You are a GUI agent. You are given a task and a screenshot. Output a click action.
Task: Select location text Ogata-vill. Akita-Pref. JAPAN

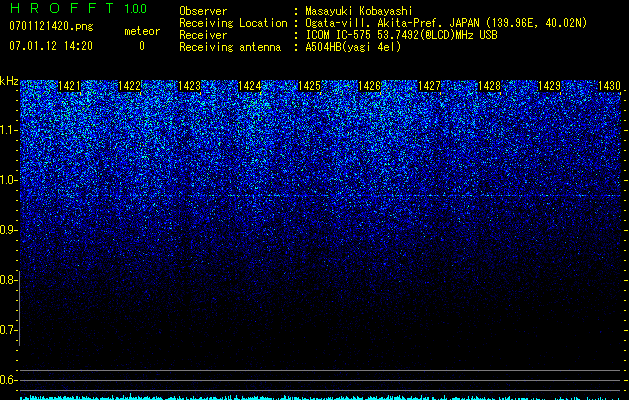tap(392, 23)
